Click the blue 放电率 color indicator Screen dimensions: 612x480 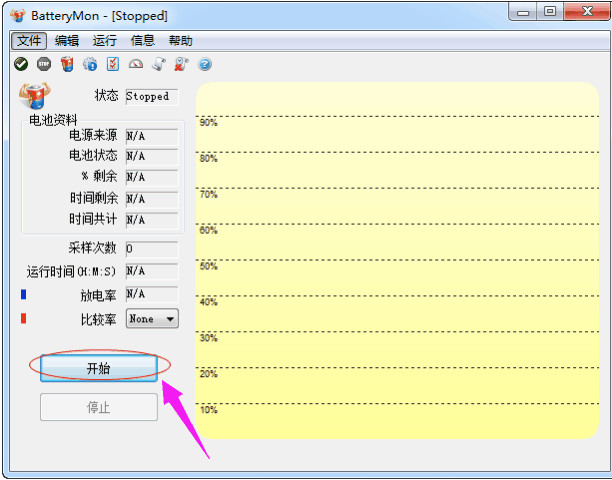coord(24,295)
